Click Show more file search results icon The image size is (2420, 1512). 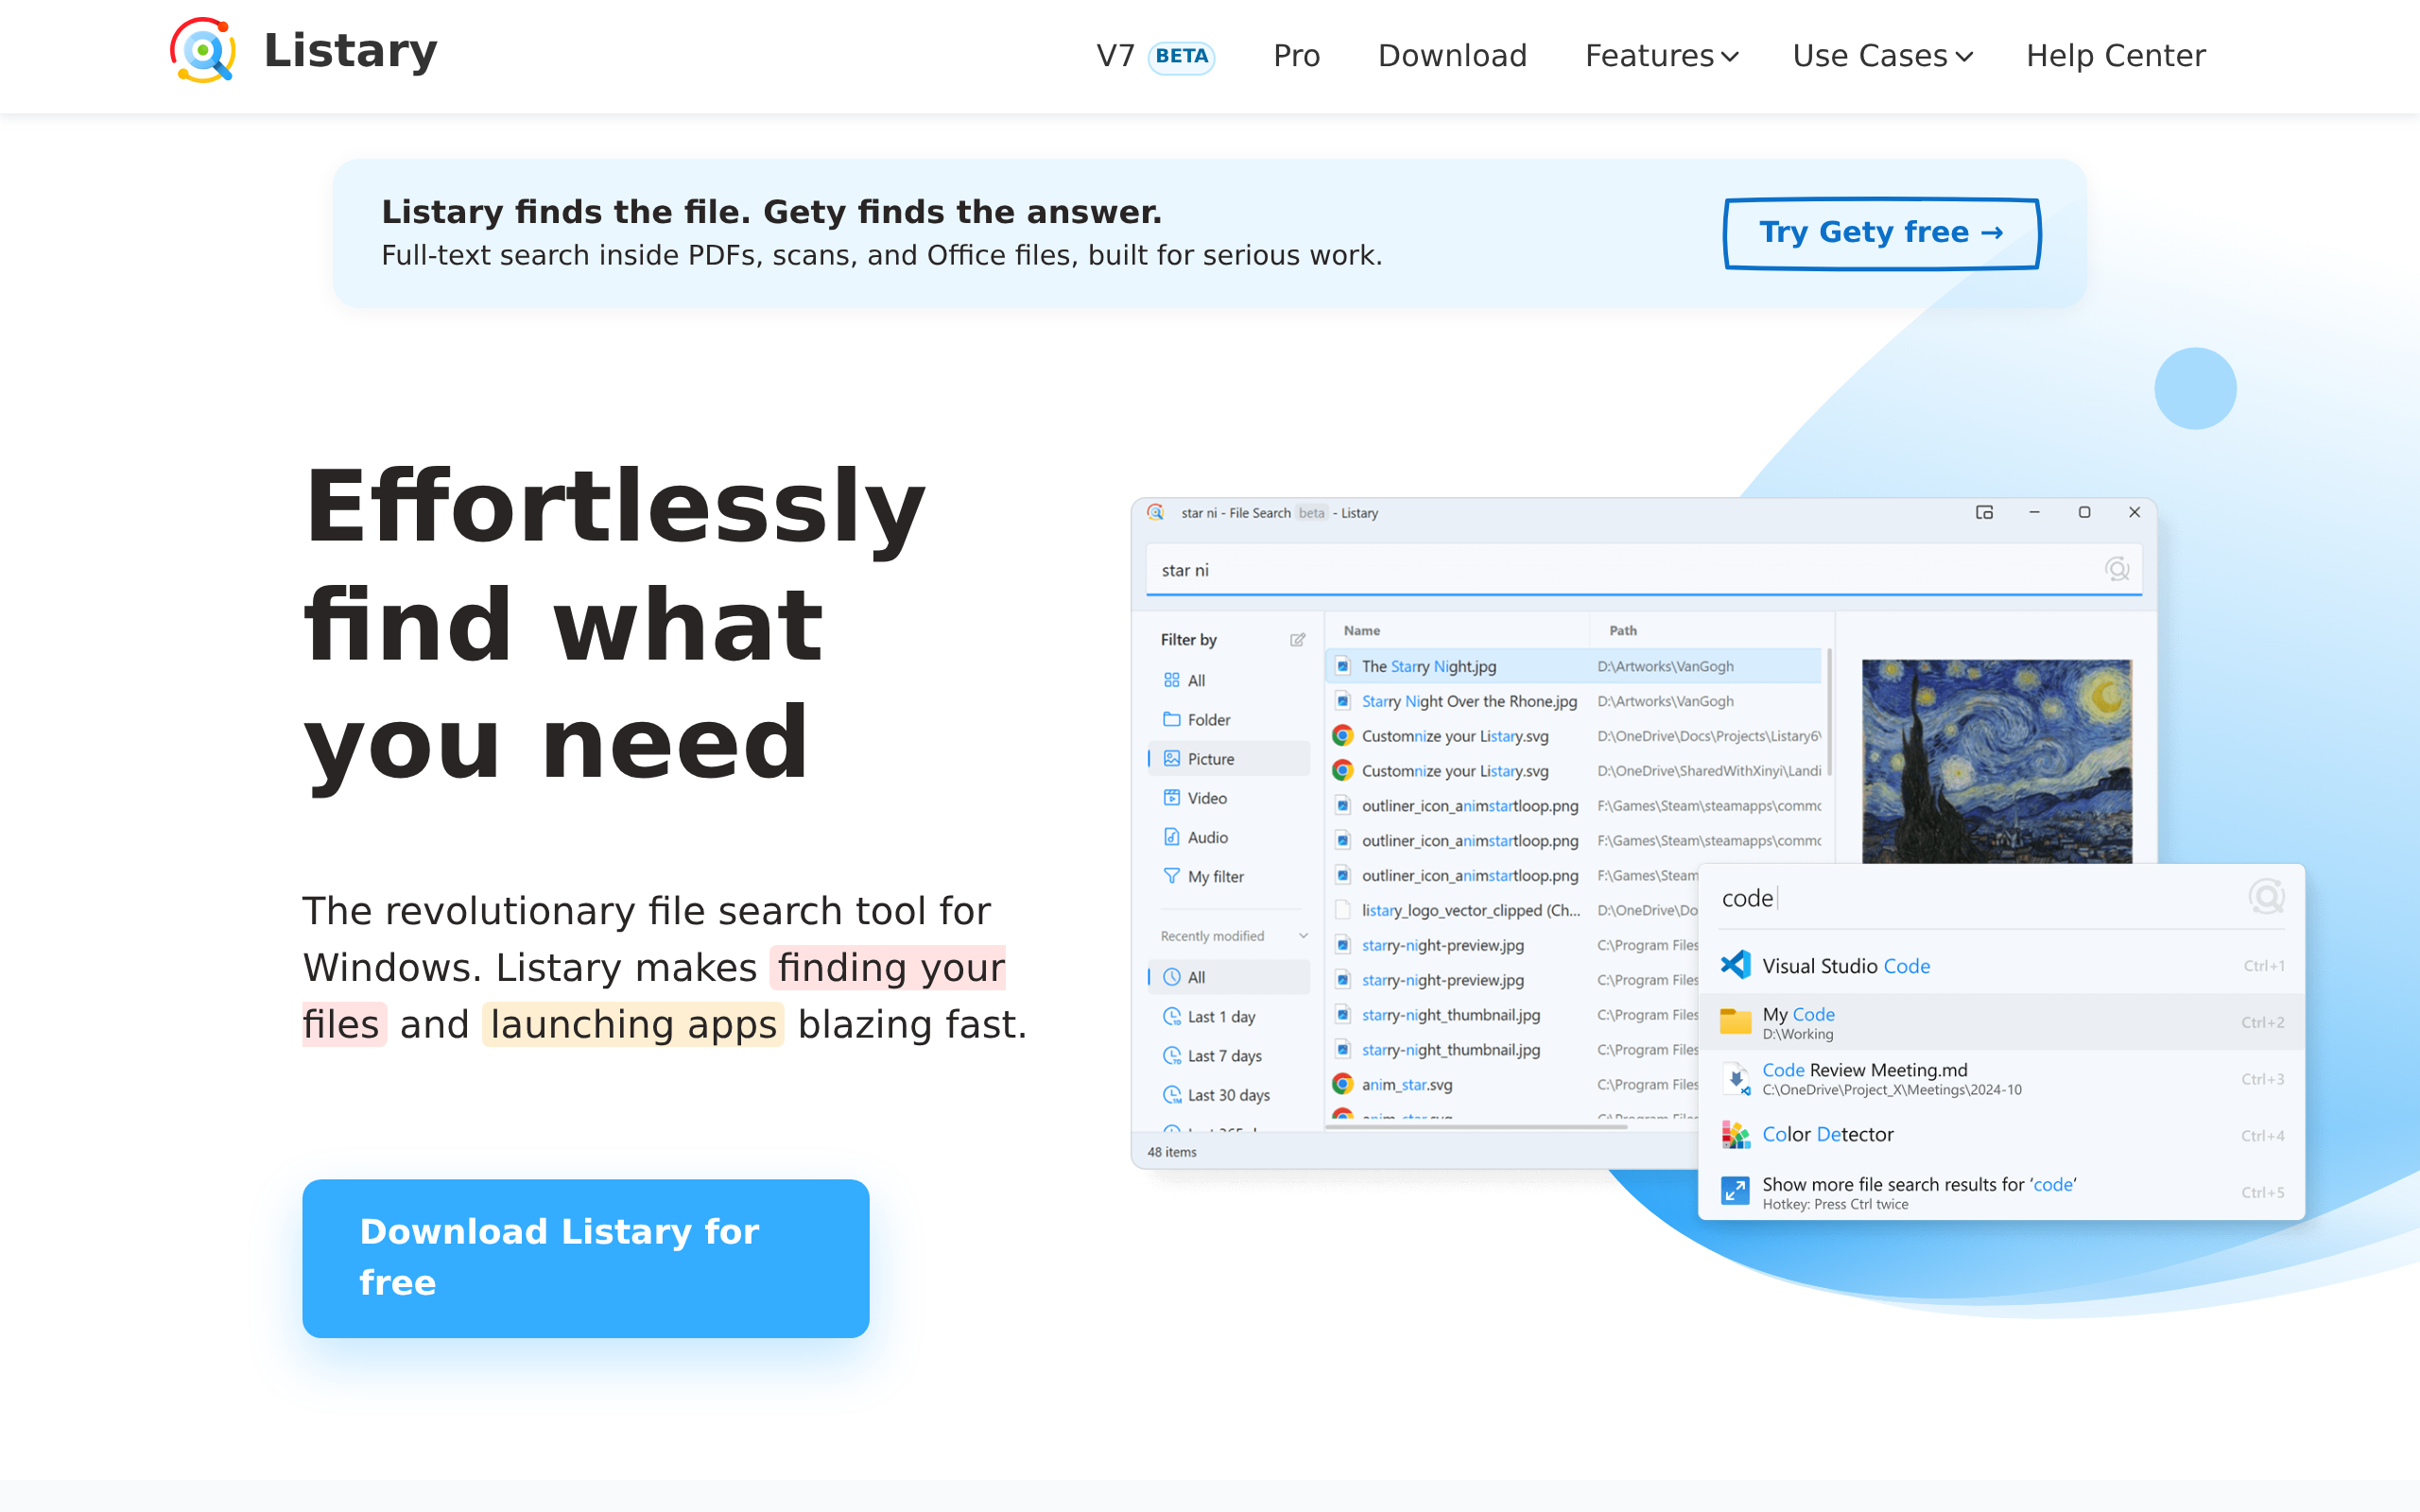[x=1735, y=1191]
